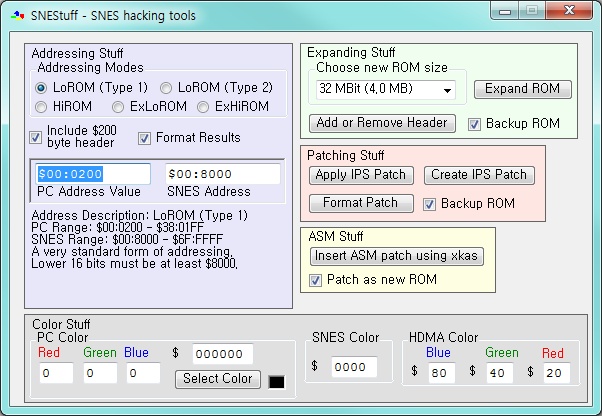Screen dimensions: 602x416
Task: Open color picker via Select Color button
Action: click(218, 379)
